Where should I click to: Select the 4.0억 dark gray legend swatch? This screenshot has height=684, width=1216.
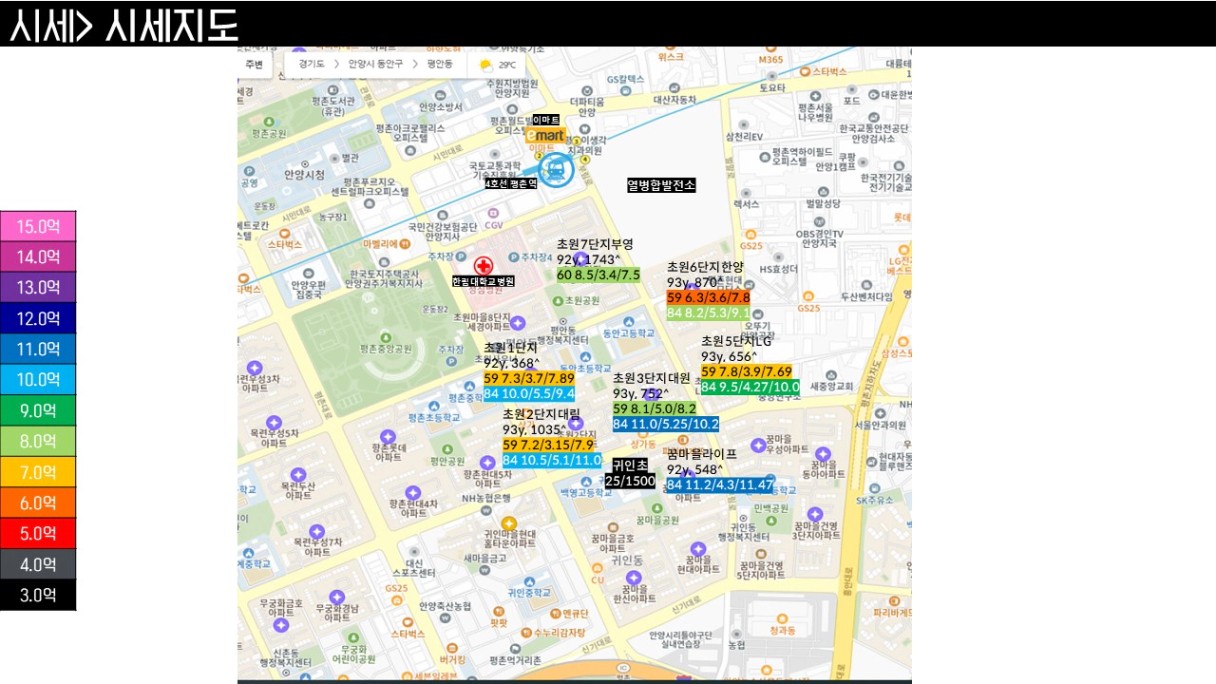37,565
